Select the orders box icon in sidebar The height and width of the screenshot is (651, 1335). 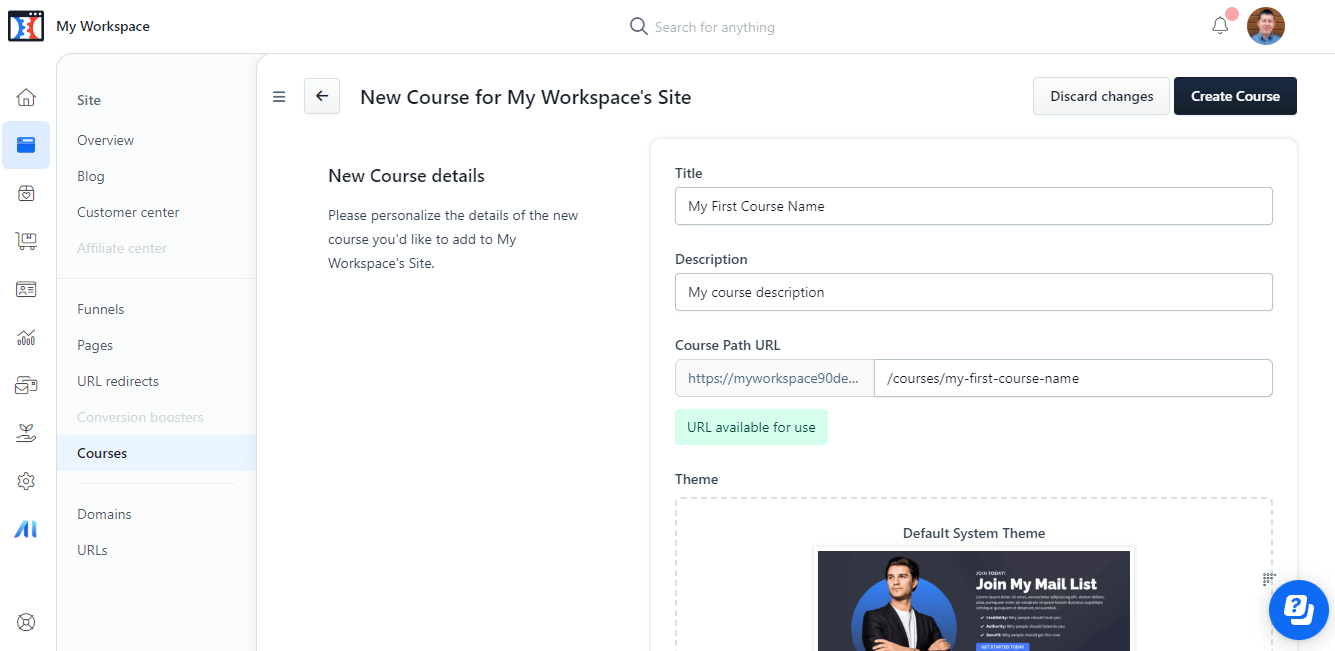[26, 193]
